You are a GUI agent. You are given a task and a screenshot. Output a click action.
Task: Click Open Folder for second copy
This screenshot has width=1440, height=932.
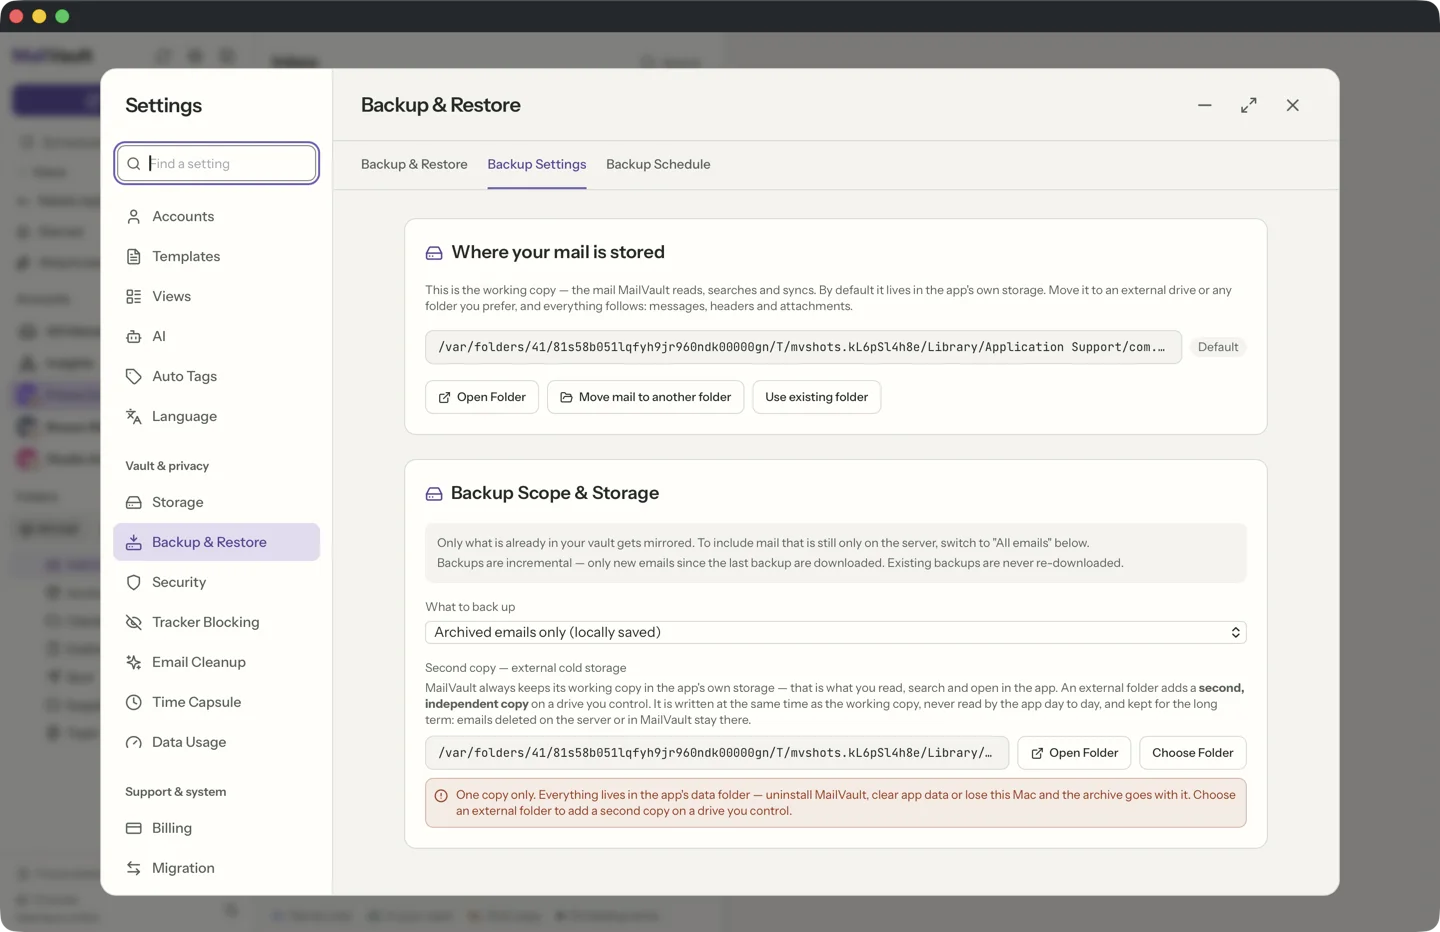1074,753
